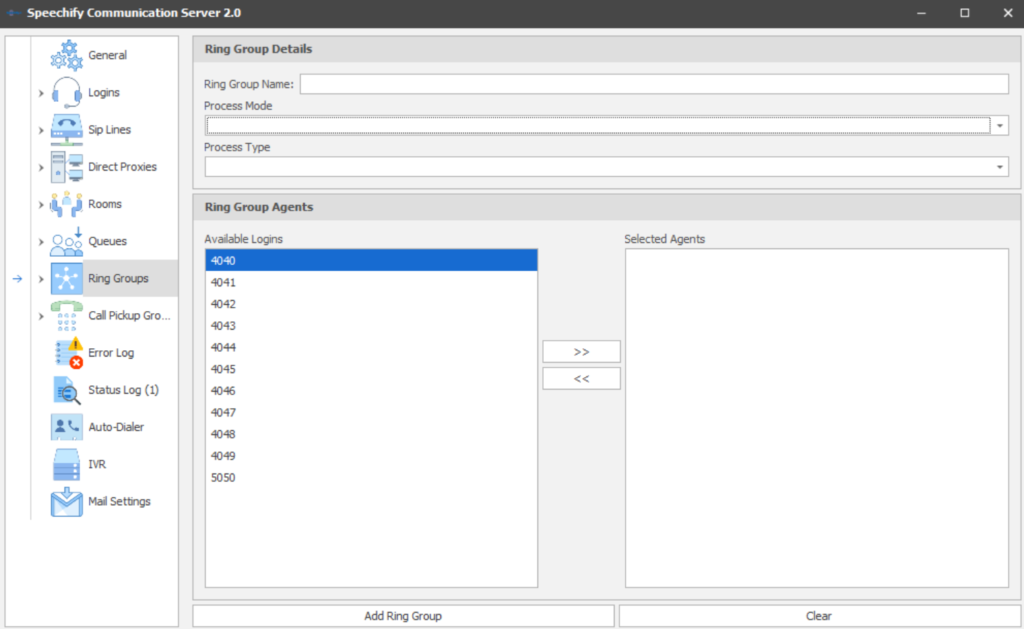Select login 4043 in Available Logins
Screen dimensions: 1024x629
(x=372, y=325)
